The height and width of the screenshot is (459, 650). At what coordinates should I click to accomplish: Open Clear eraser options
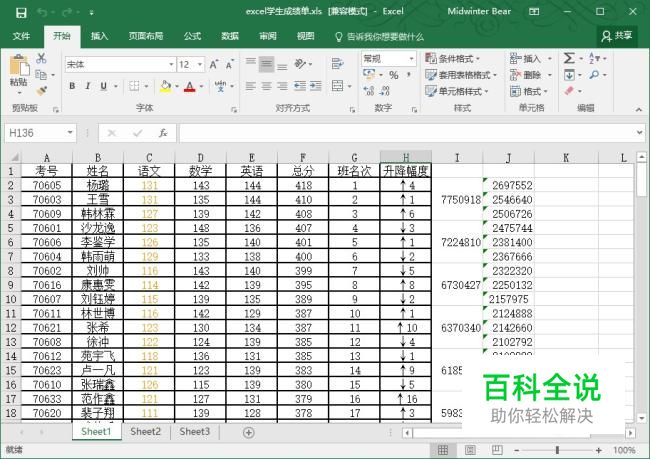(x=569, y=91)
